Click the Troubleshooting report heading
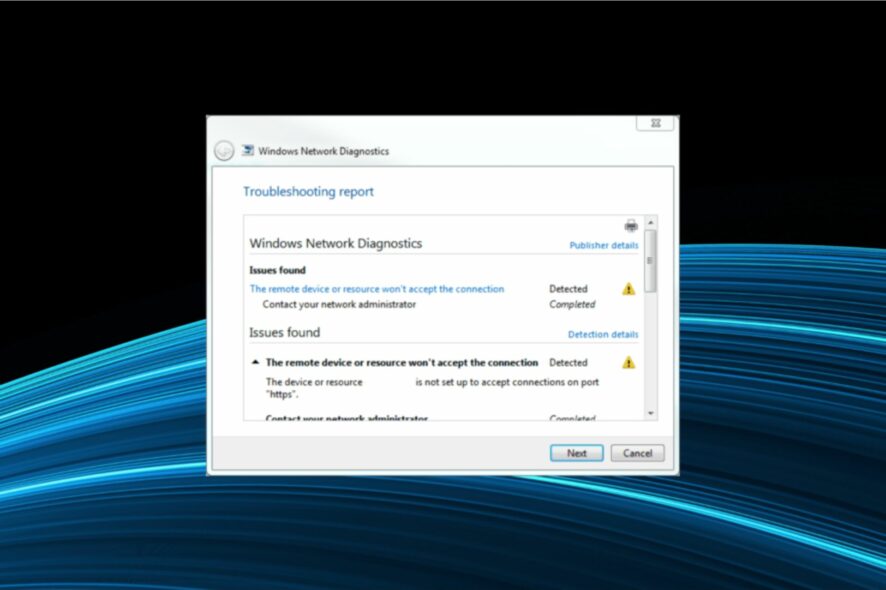 [309, 192]
